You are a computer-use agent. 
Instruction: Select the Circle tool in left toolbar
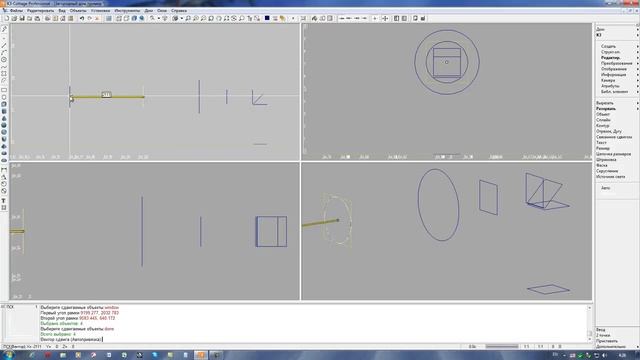4,60
